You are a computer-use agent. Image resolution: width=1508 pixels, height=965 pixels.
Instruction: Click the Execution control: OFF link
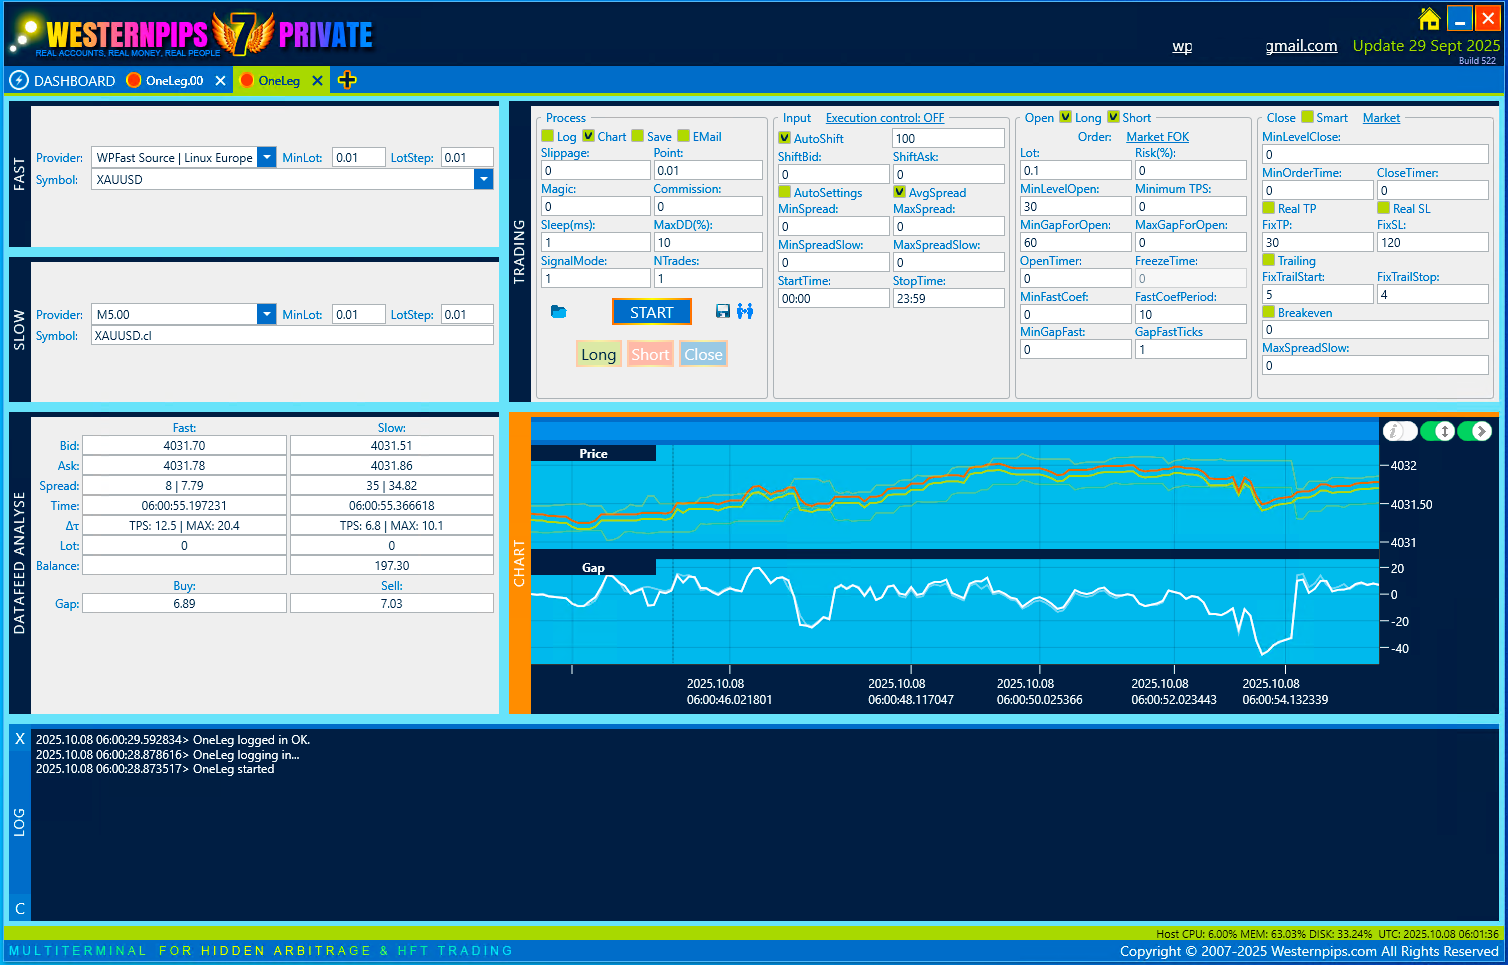(885, 118)
